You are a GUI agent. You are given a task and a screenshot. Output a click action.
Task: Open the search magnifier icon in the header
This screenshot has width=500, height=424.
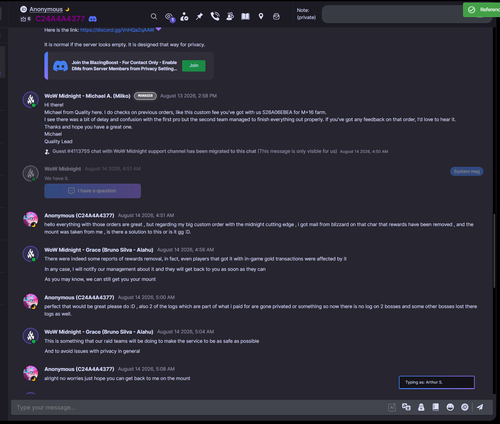click(154, 16)
